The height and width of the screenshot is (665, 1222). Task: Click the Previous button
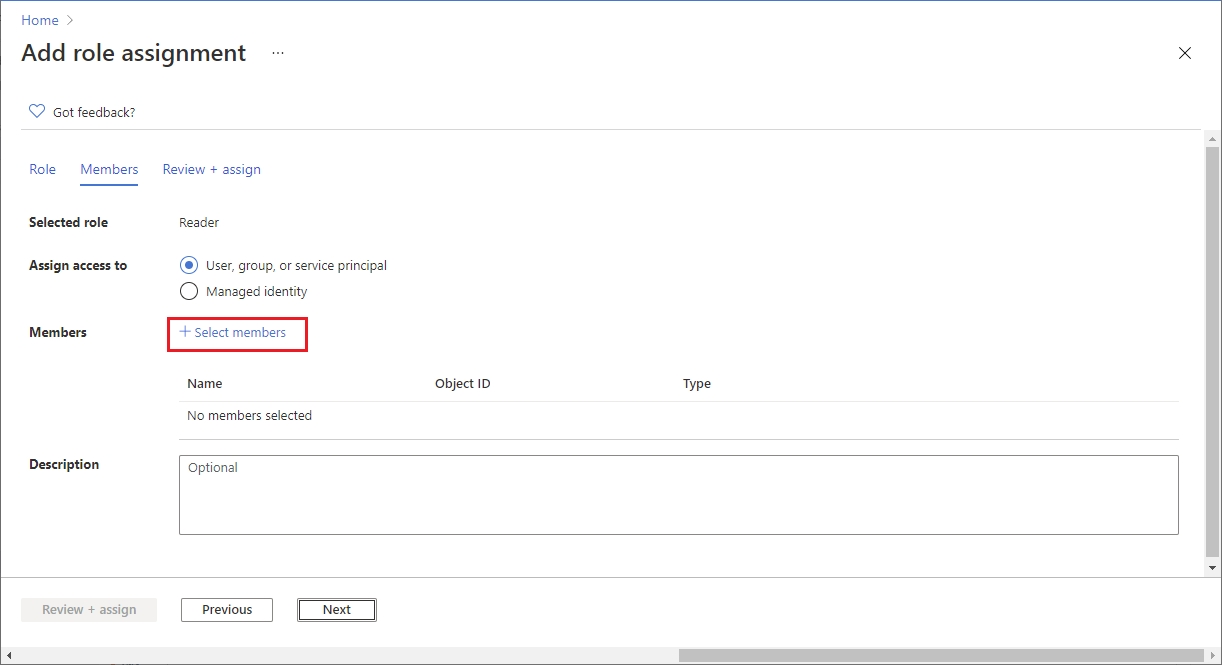[227, 610]
